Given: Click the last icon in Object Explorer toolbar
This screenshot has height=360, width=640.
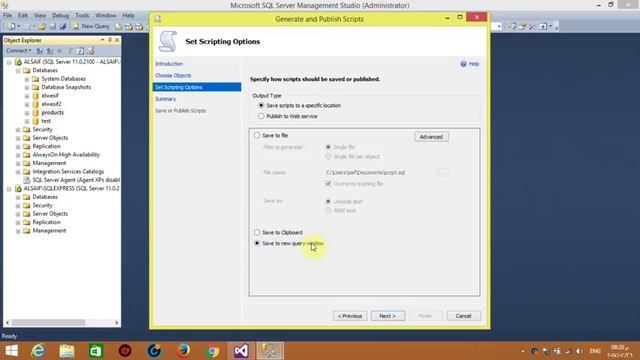Looking at the screenshot, I should [91, 51].
